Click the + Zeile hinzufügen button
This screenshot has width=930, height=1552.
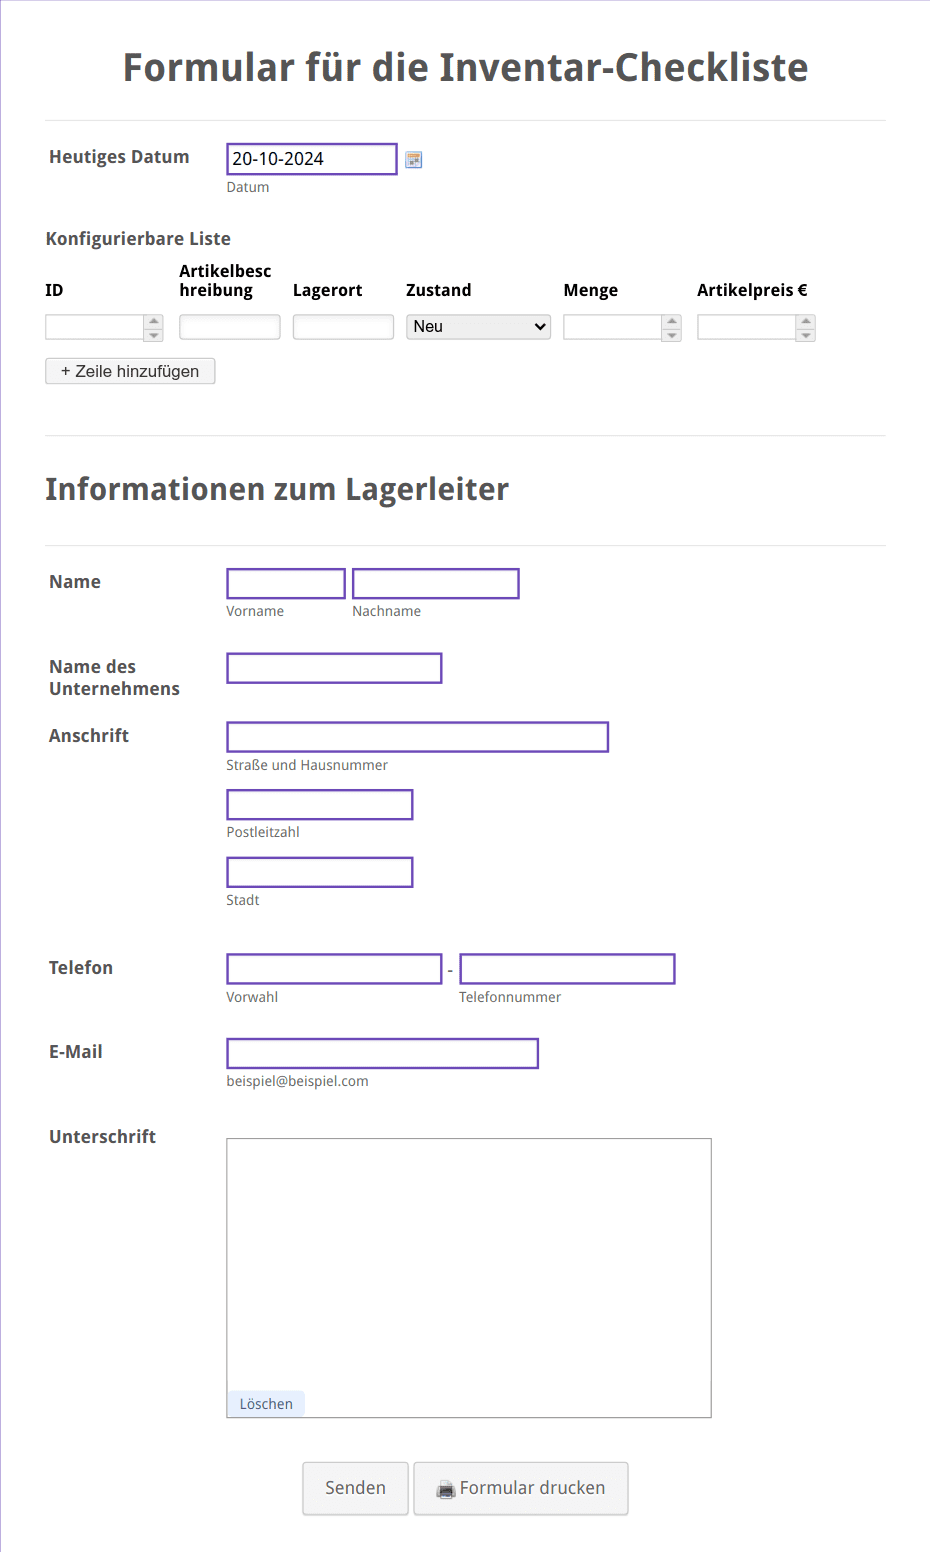[x=130, y=371]
